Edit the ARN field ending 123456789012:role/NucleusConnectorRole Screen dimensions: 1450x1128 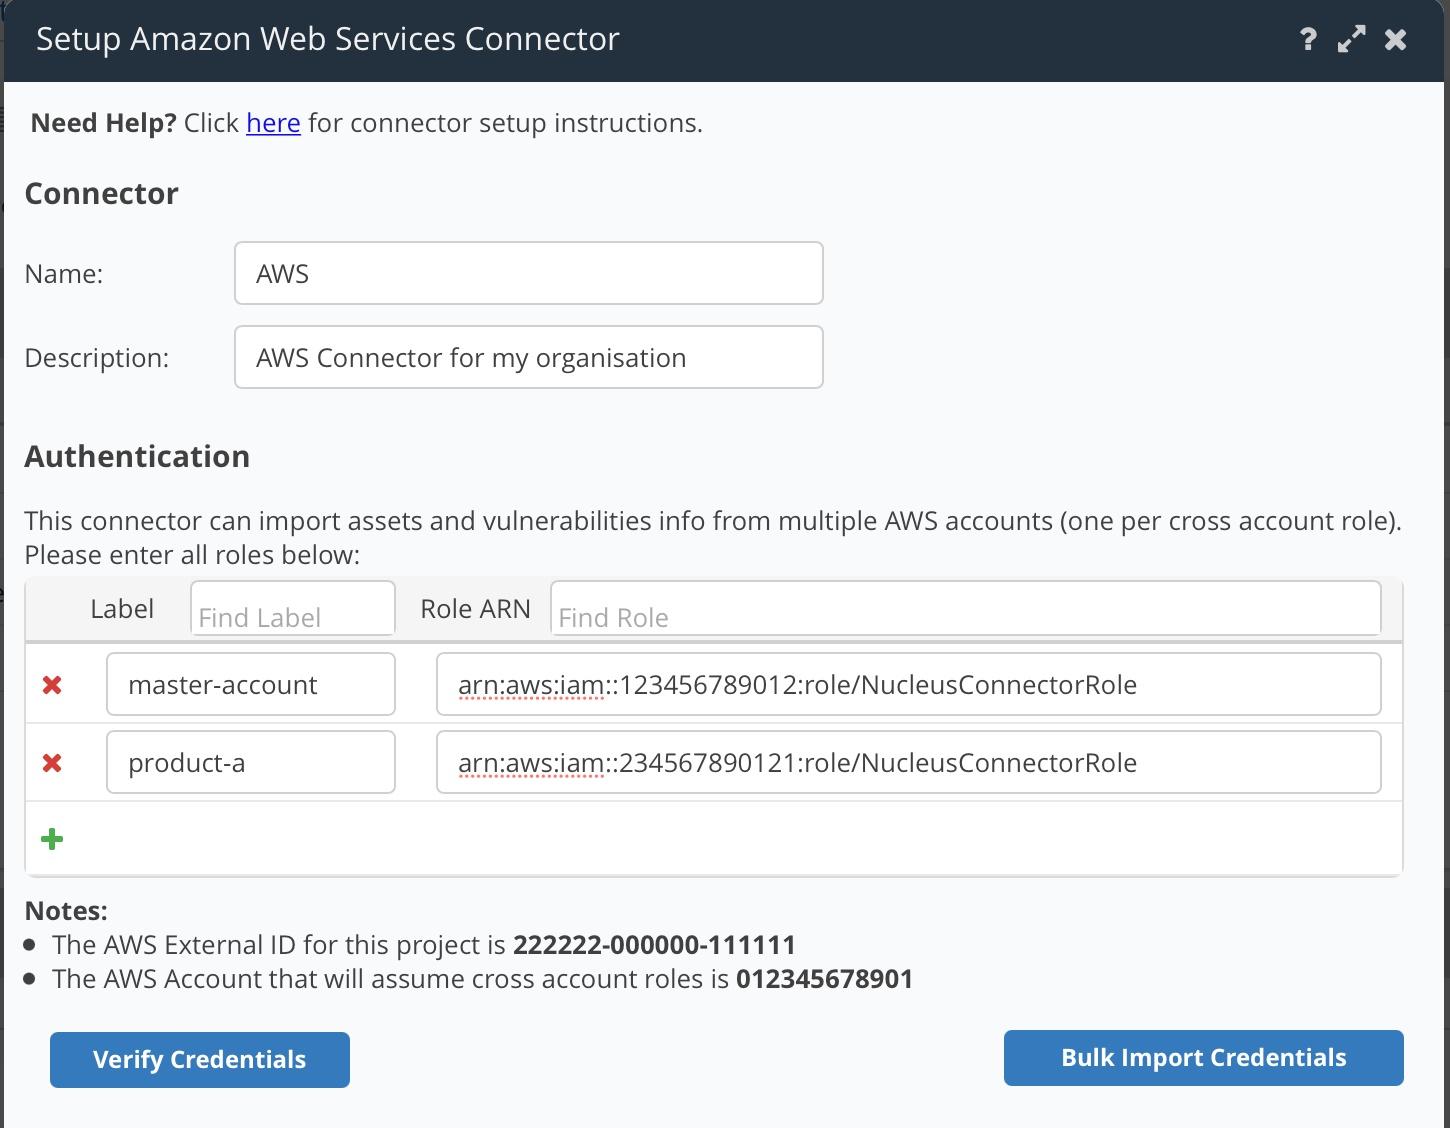909,684
